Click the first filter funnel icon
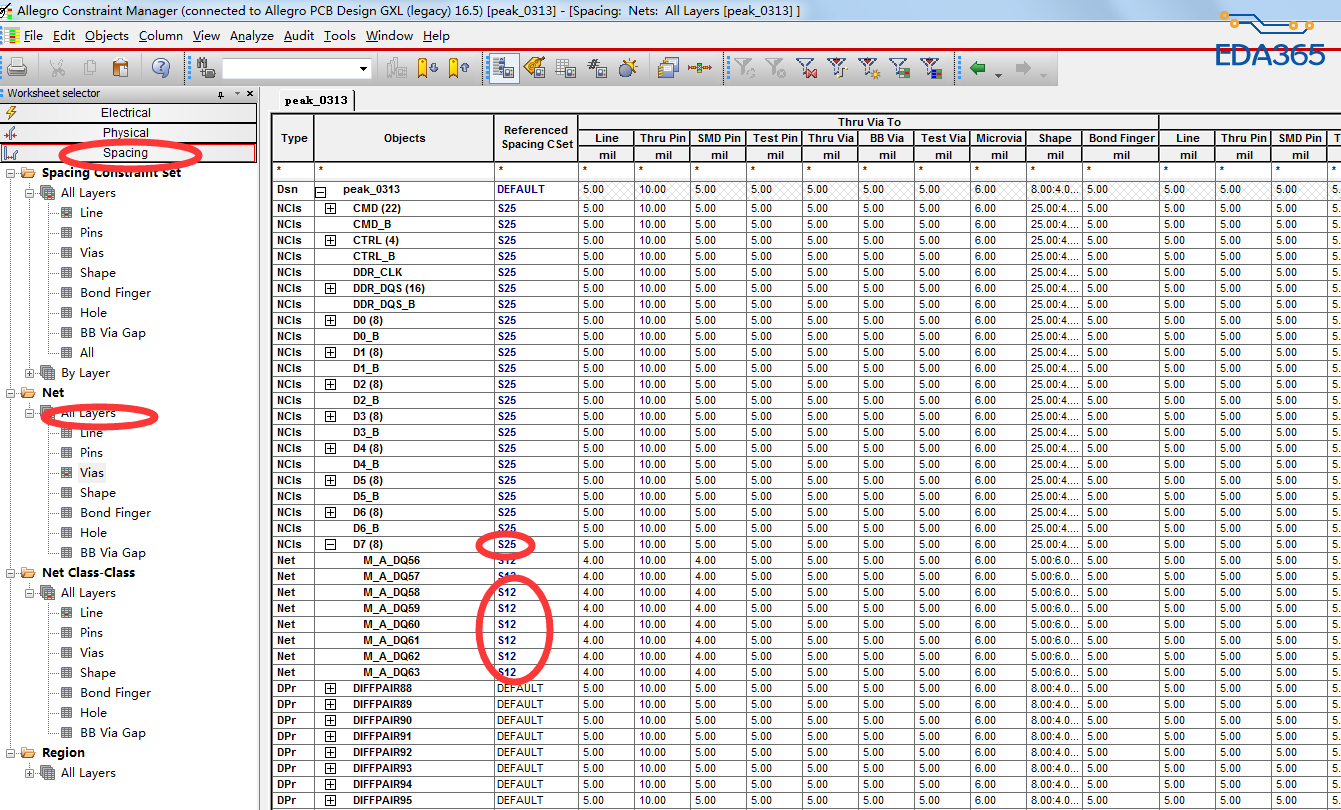The height and width of the screenshot is (810, 1341). 744,68
